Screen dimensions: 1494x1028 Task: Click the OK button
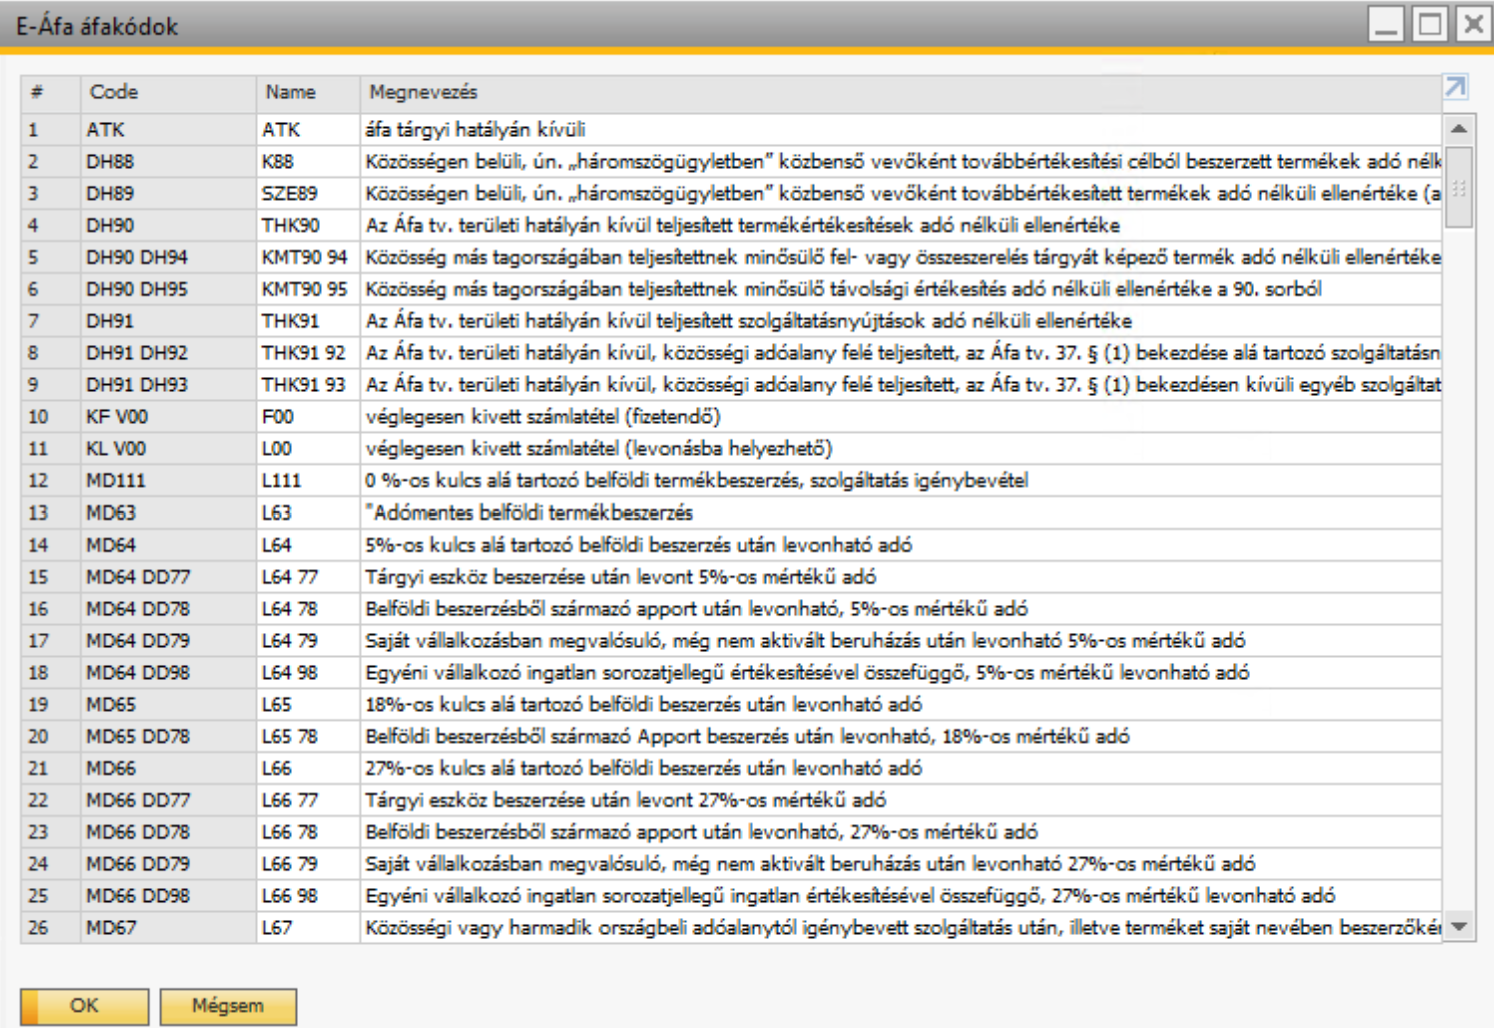(x=85, y=1006)
